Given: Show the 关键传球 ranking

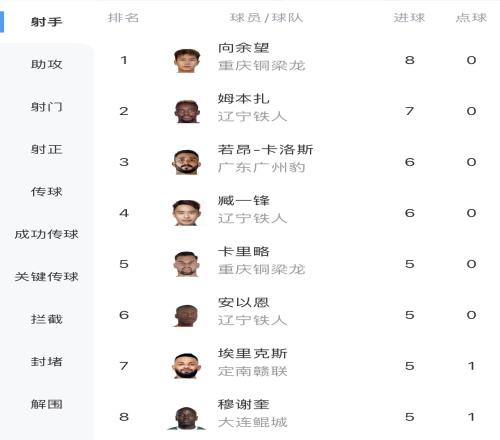Looking at the screenshot, I should coord(47,277).
